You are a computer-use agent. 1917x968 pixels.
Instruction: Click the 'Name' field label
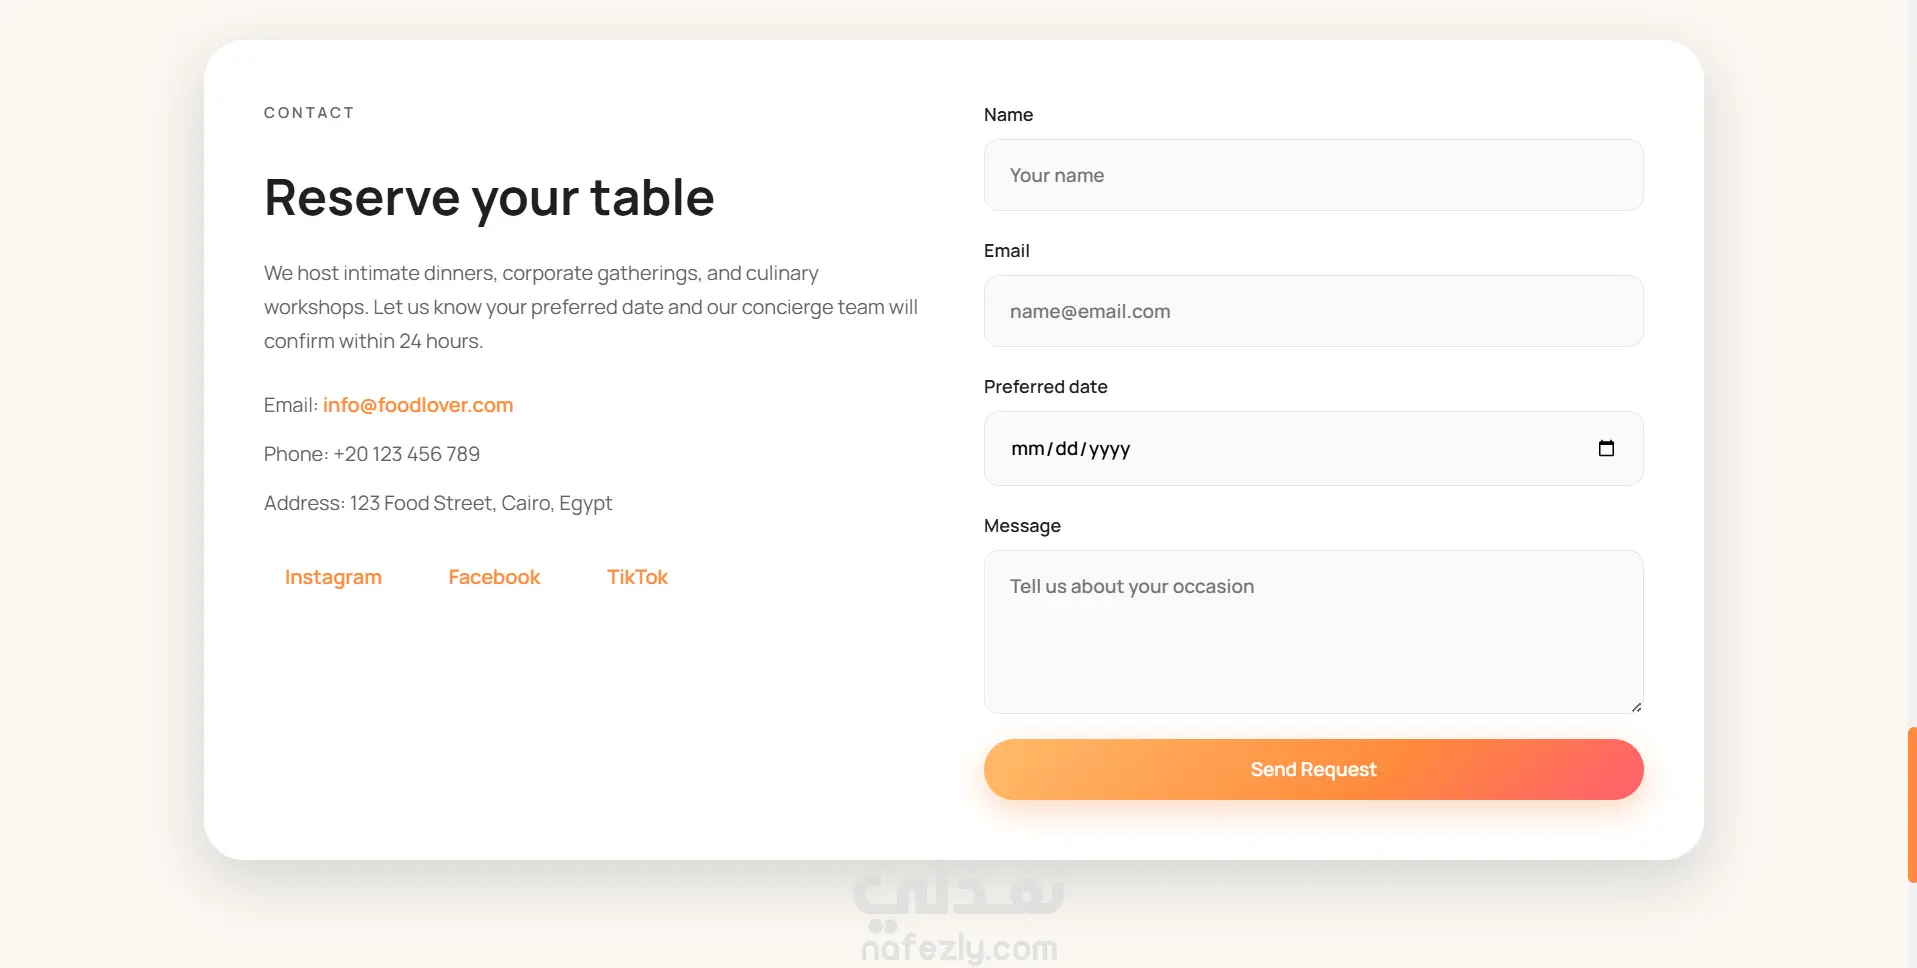pyautogui.click(x=1008, y=115)
